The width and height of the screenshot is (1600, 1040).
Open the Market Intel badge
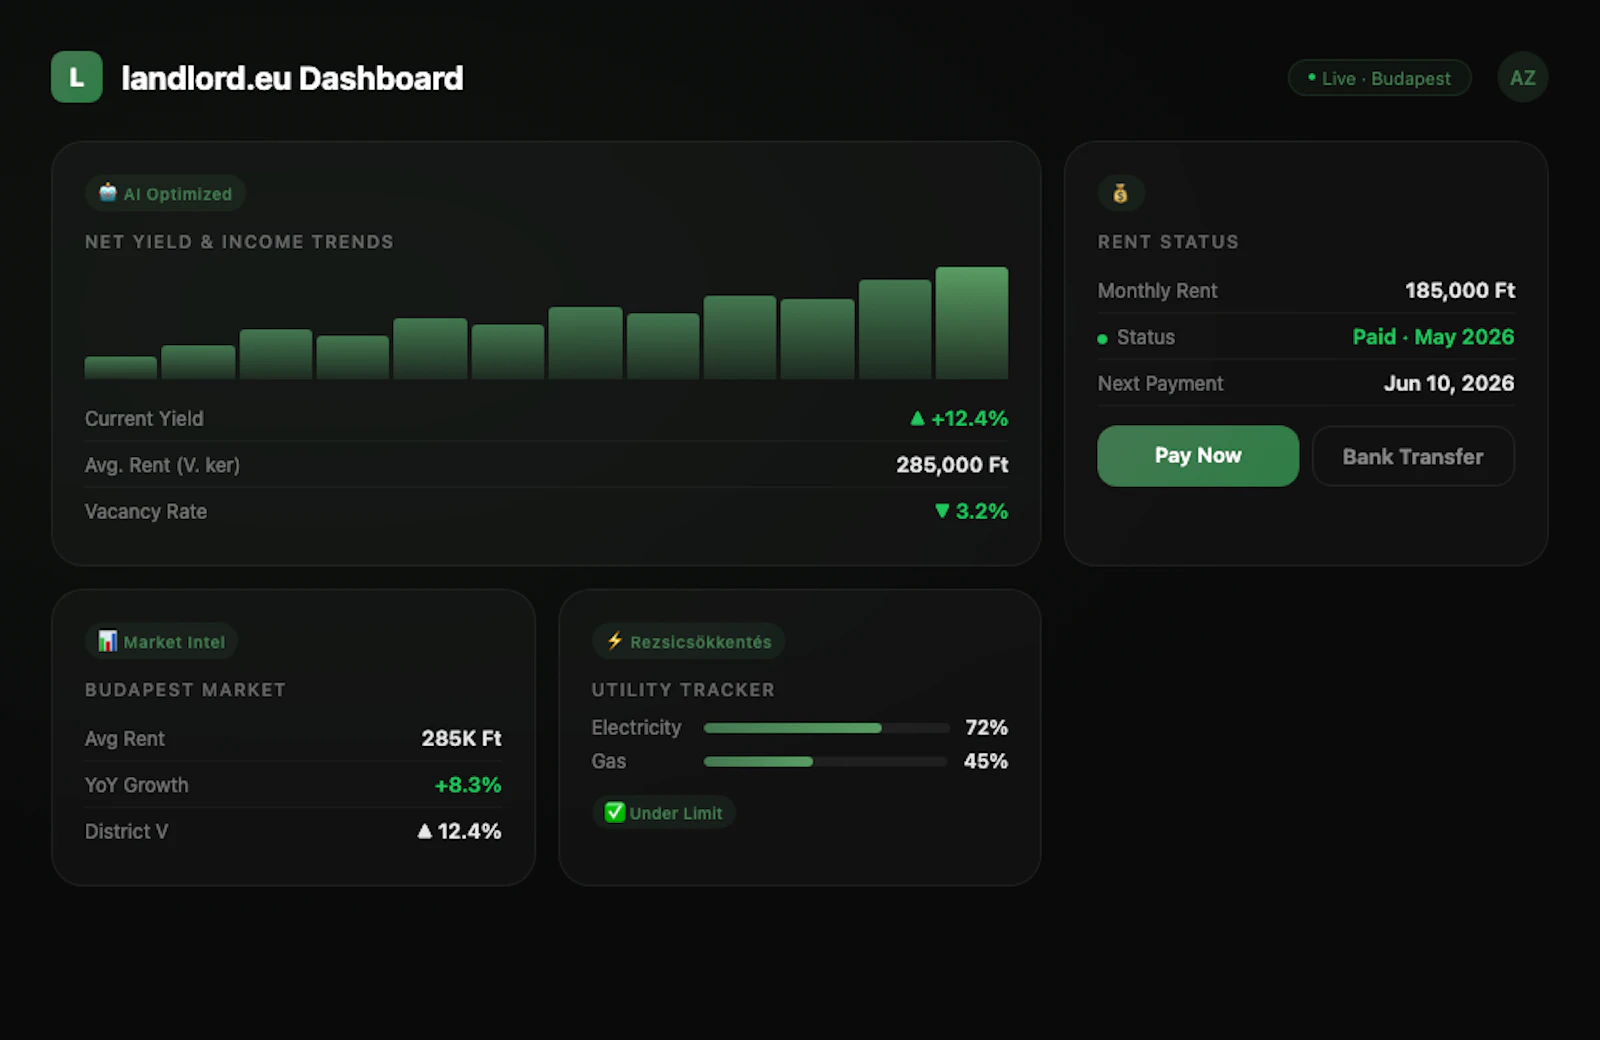click(x=161, y=641)
